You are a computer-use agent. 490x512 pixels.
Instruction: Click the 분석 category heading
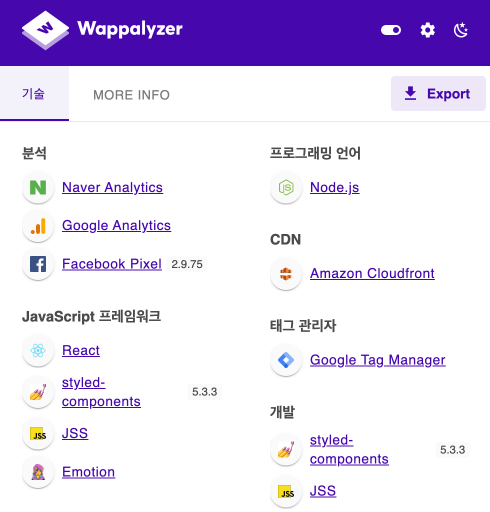click(x=34, y=153)
